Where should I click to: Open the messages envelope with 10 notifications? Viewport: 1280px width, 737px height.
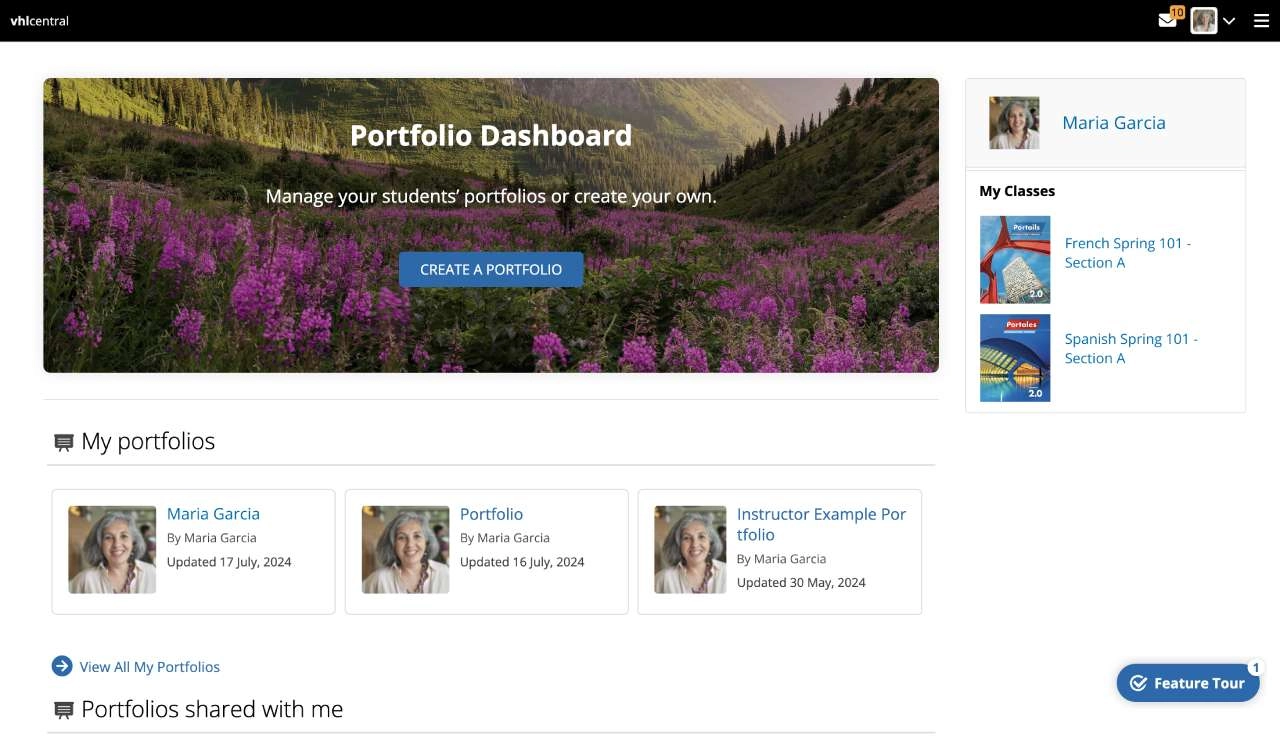(1167, 19)
